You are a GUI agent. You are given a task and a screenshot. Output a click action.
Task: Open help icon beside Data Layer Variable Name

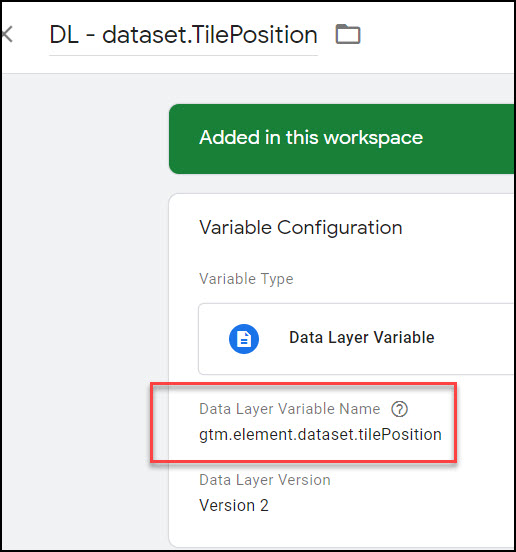pyautogui.click(x=399, y=409)
